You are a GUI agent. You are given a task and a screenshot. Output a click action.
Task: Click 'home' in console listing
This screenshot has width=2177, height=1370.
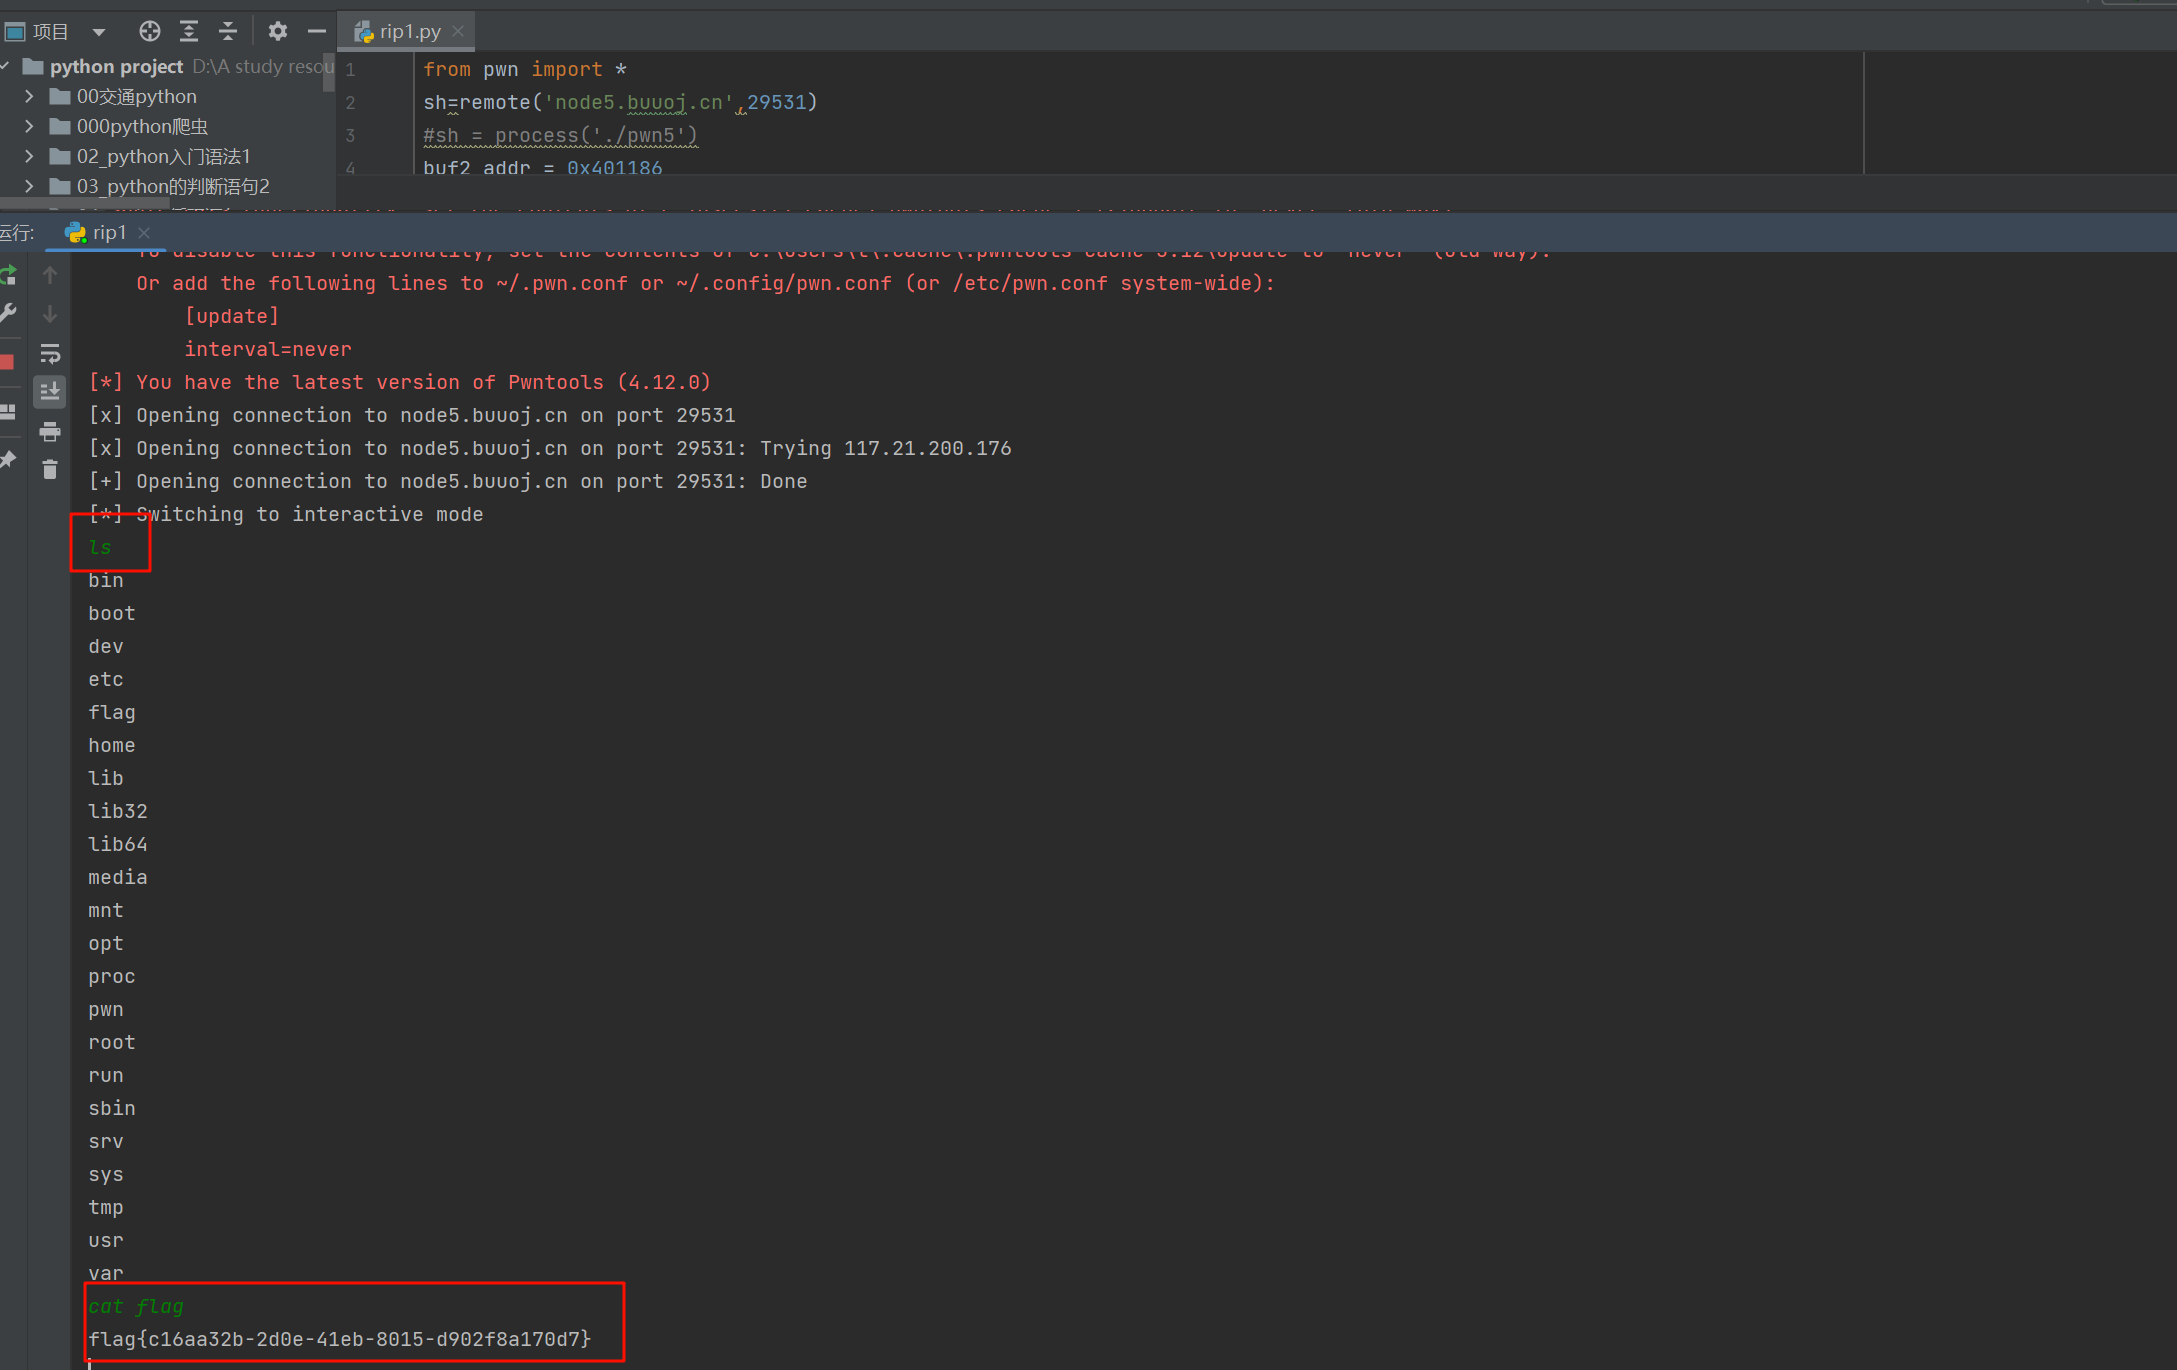click(x=112, y=745)
